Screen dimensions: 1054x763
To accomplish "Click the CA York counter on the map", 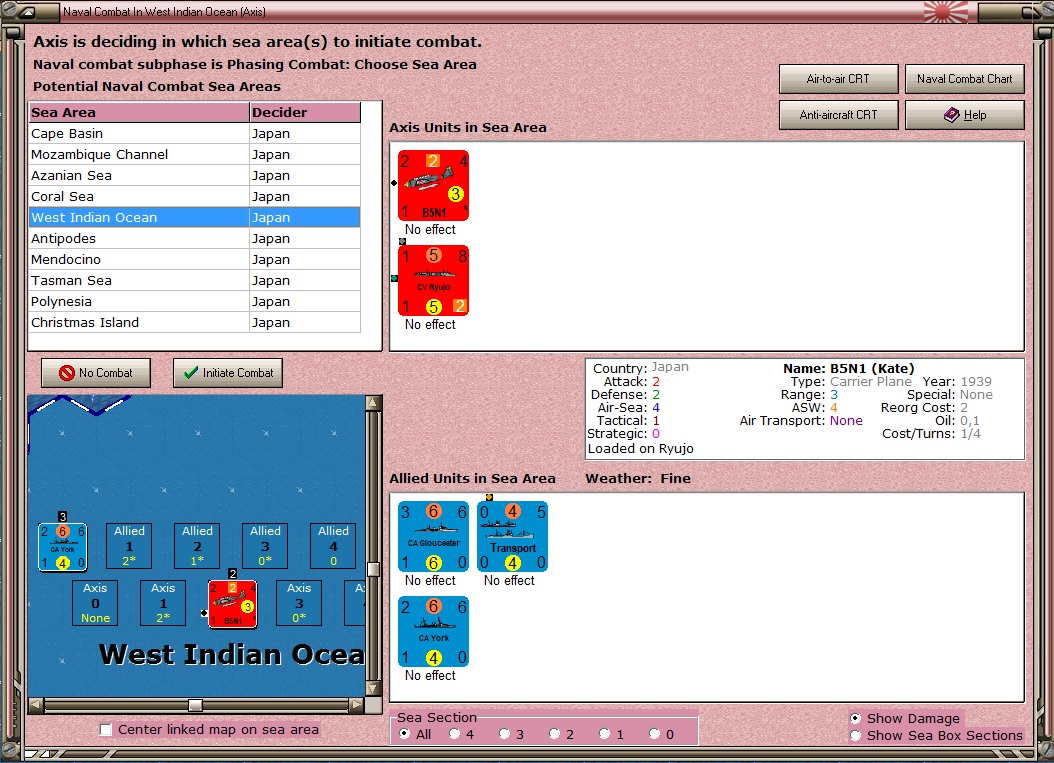I will point(63,547).
